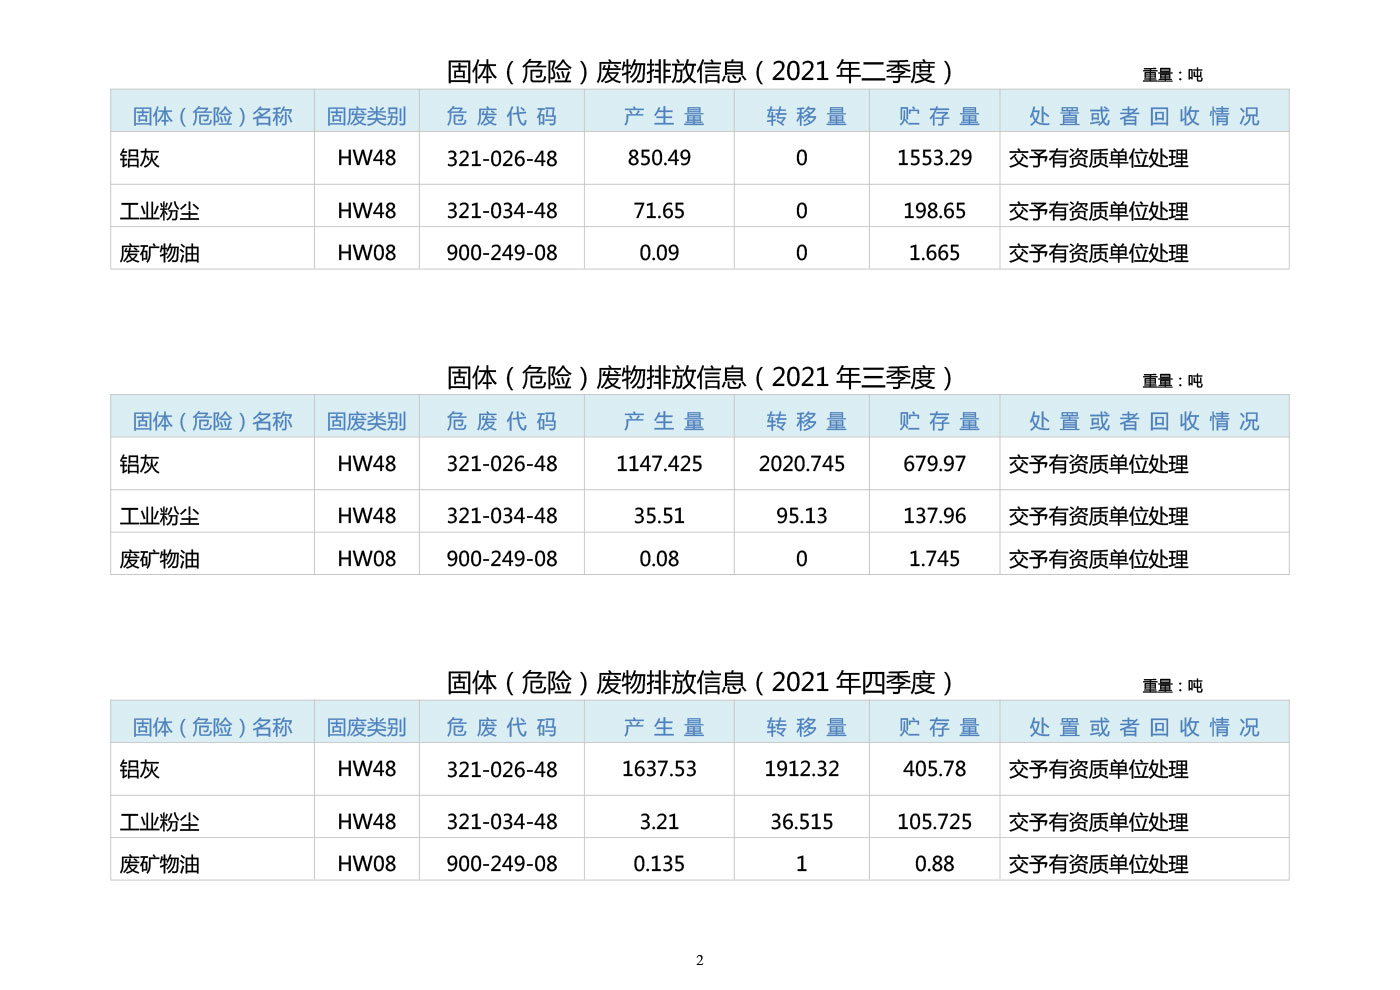Click the cell reading 679.97
The width and height of the screenshot is (1400, 990).
pyautogui.click(x=934, y=464)
